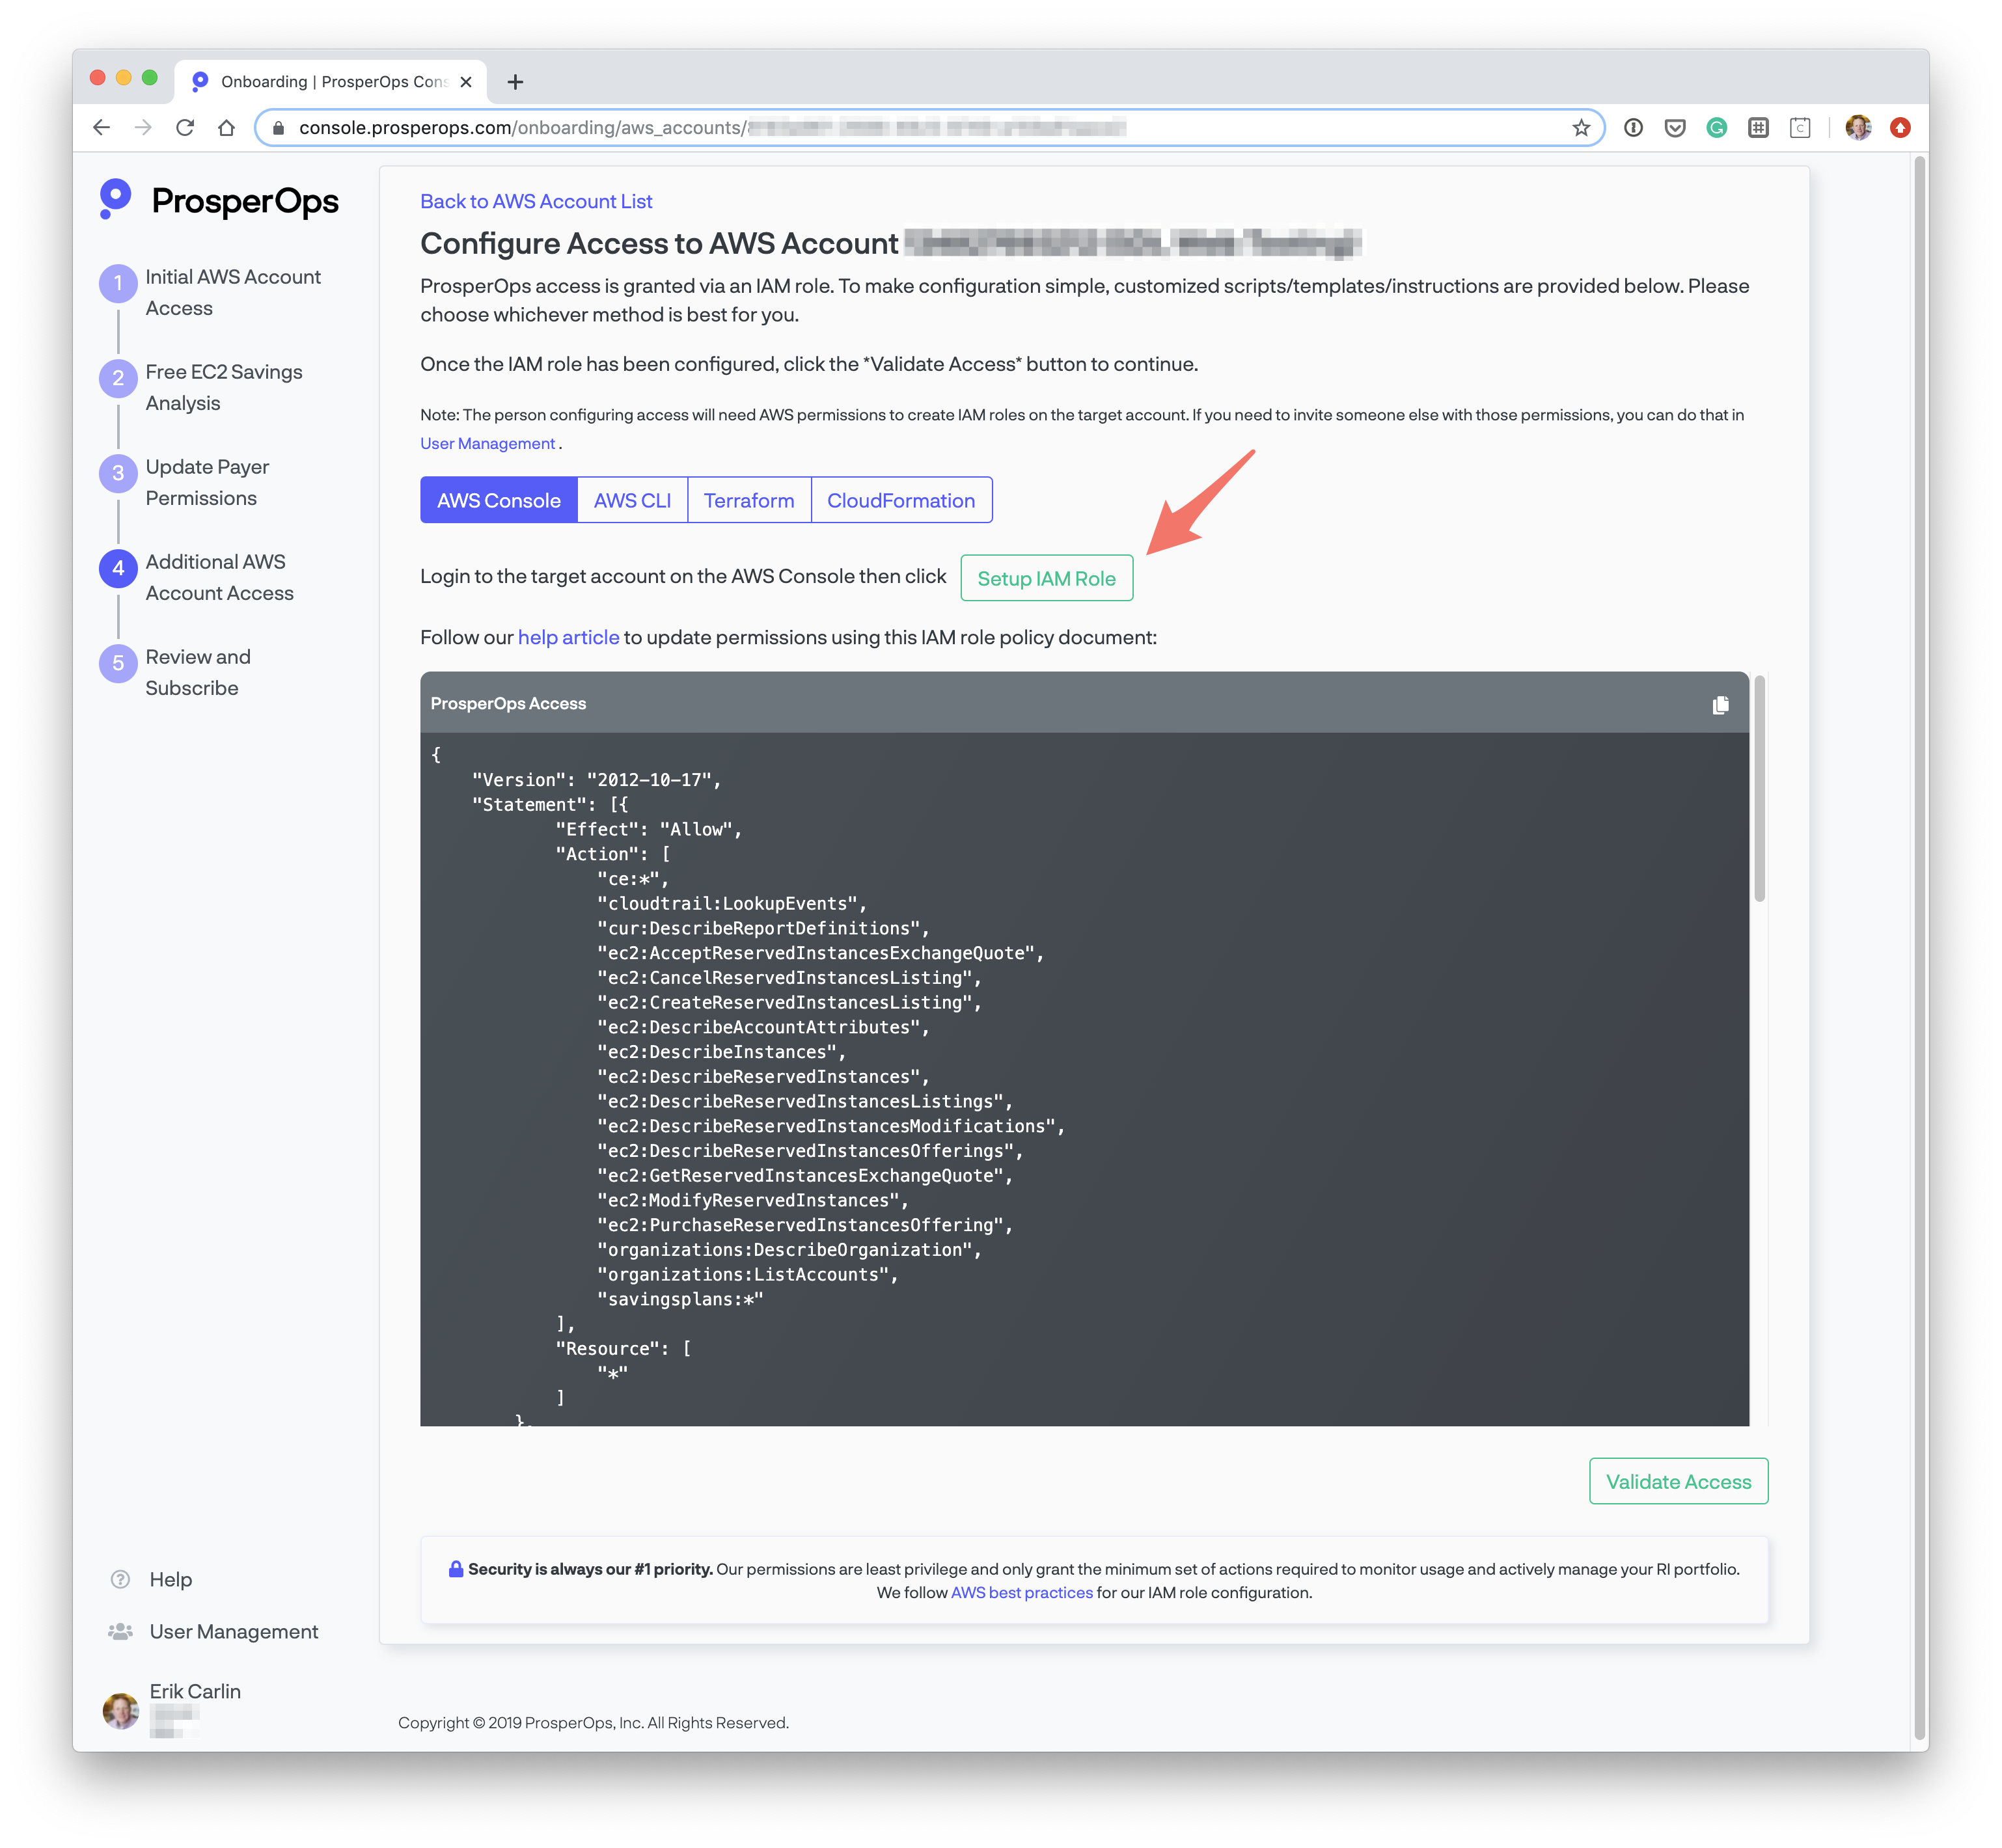
Task: Click the Additional AWS Account Access label
Action: click(219, 577)
